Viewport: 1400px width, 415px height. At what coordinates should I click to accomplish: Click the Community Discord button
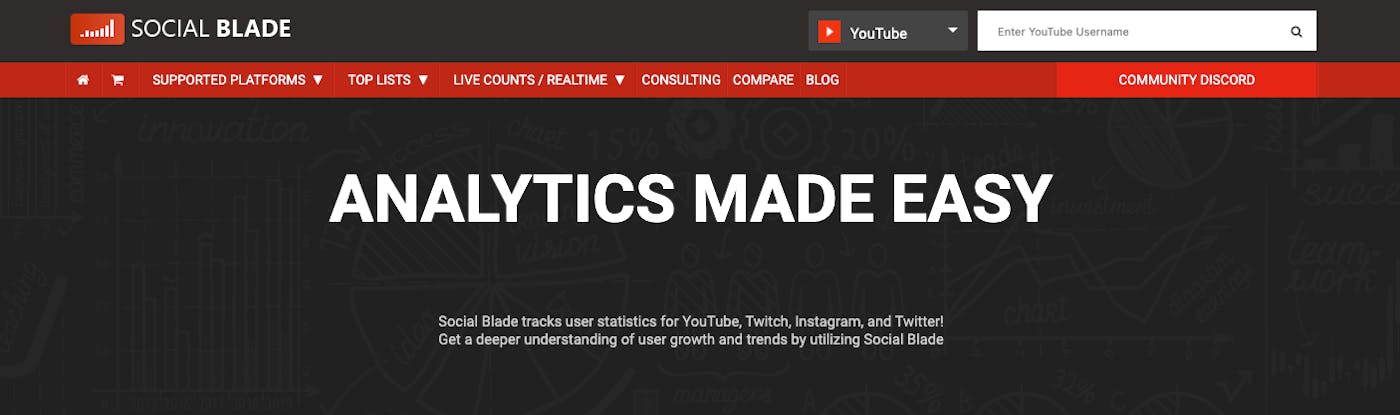1186,80
